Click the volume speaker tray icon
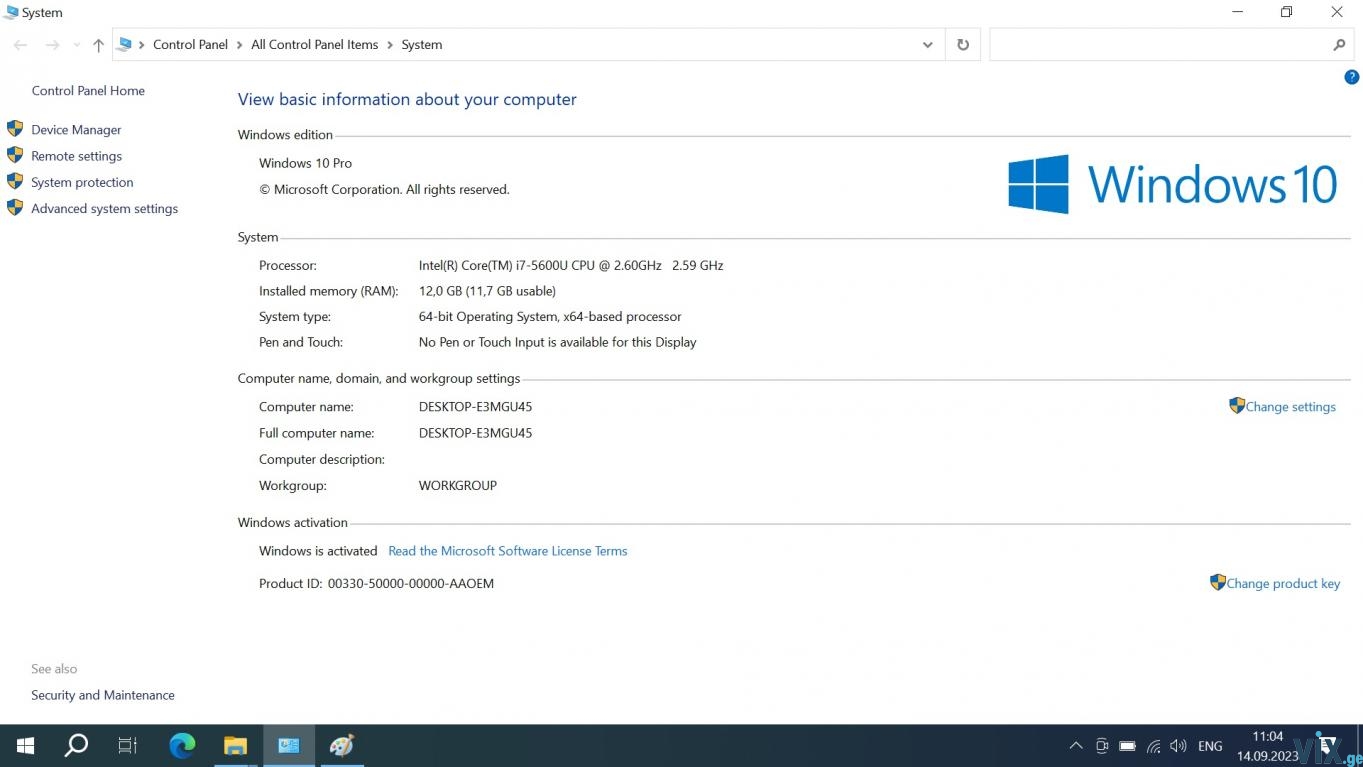 (x=1179, y=746)
